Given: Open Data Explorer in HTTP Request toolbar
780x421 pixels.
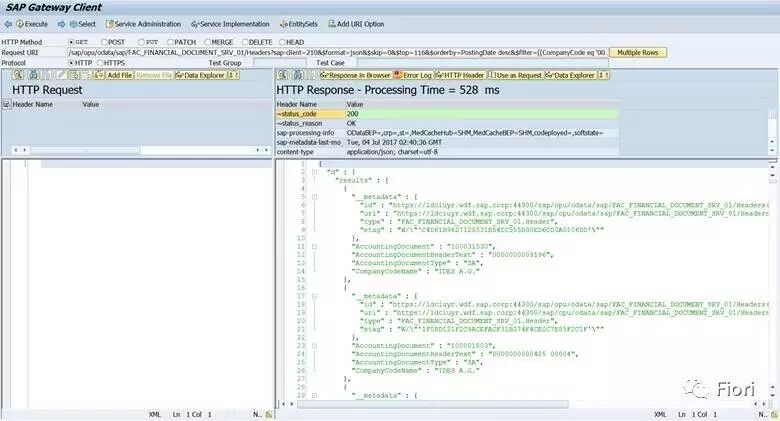Looking at the screenshot, I should 201,75.
